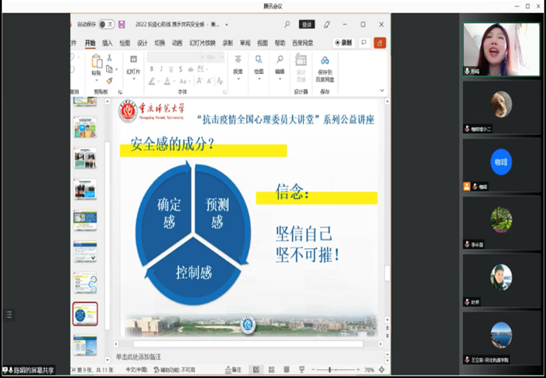The image size is (546, 378).
Task: Click the zoom slider handle
Action: click(329, 370)
